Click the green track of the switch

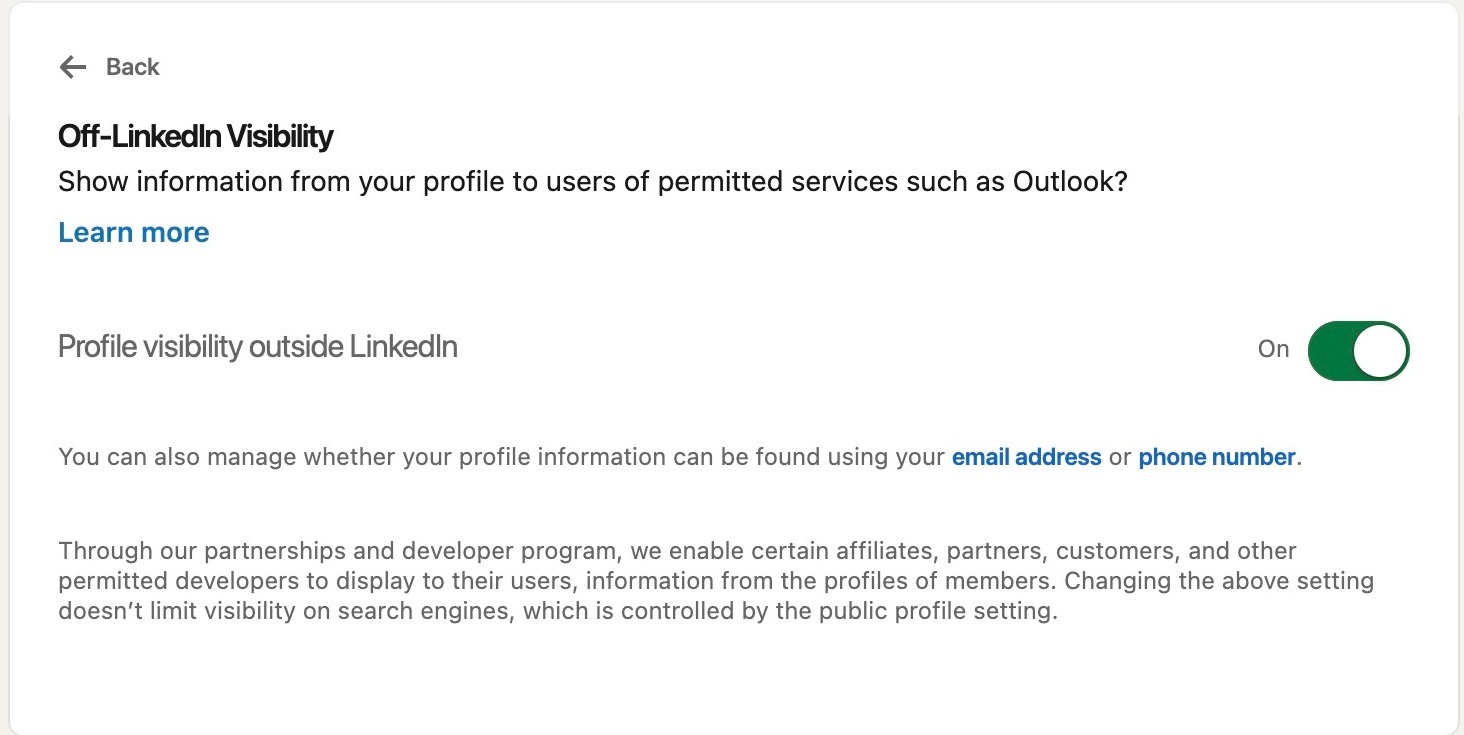coord(1331,350)
